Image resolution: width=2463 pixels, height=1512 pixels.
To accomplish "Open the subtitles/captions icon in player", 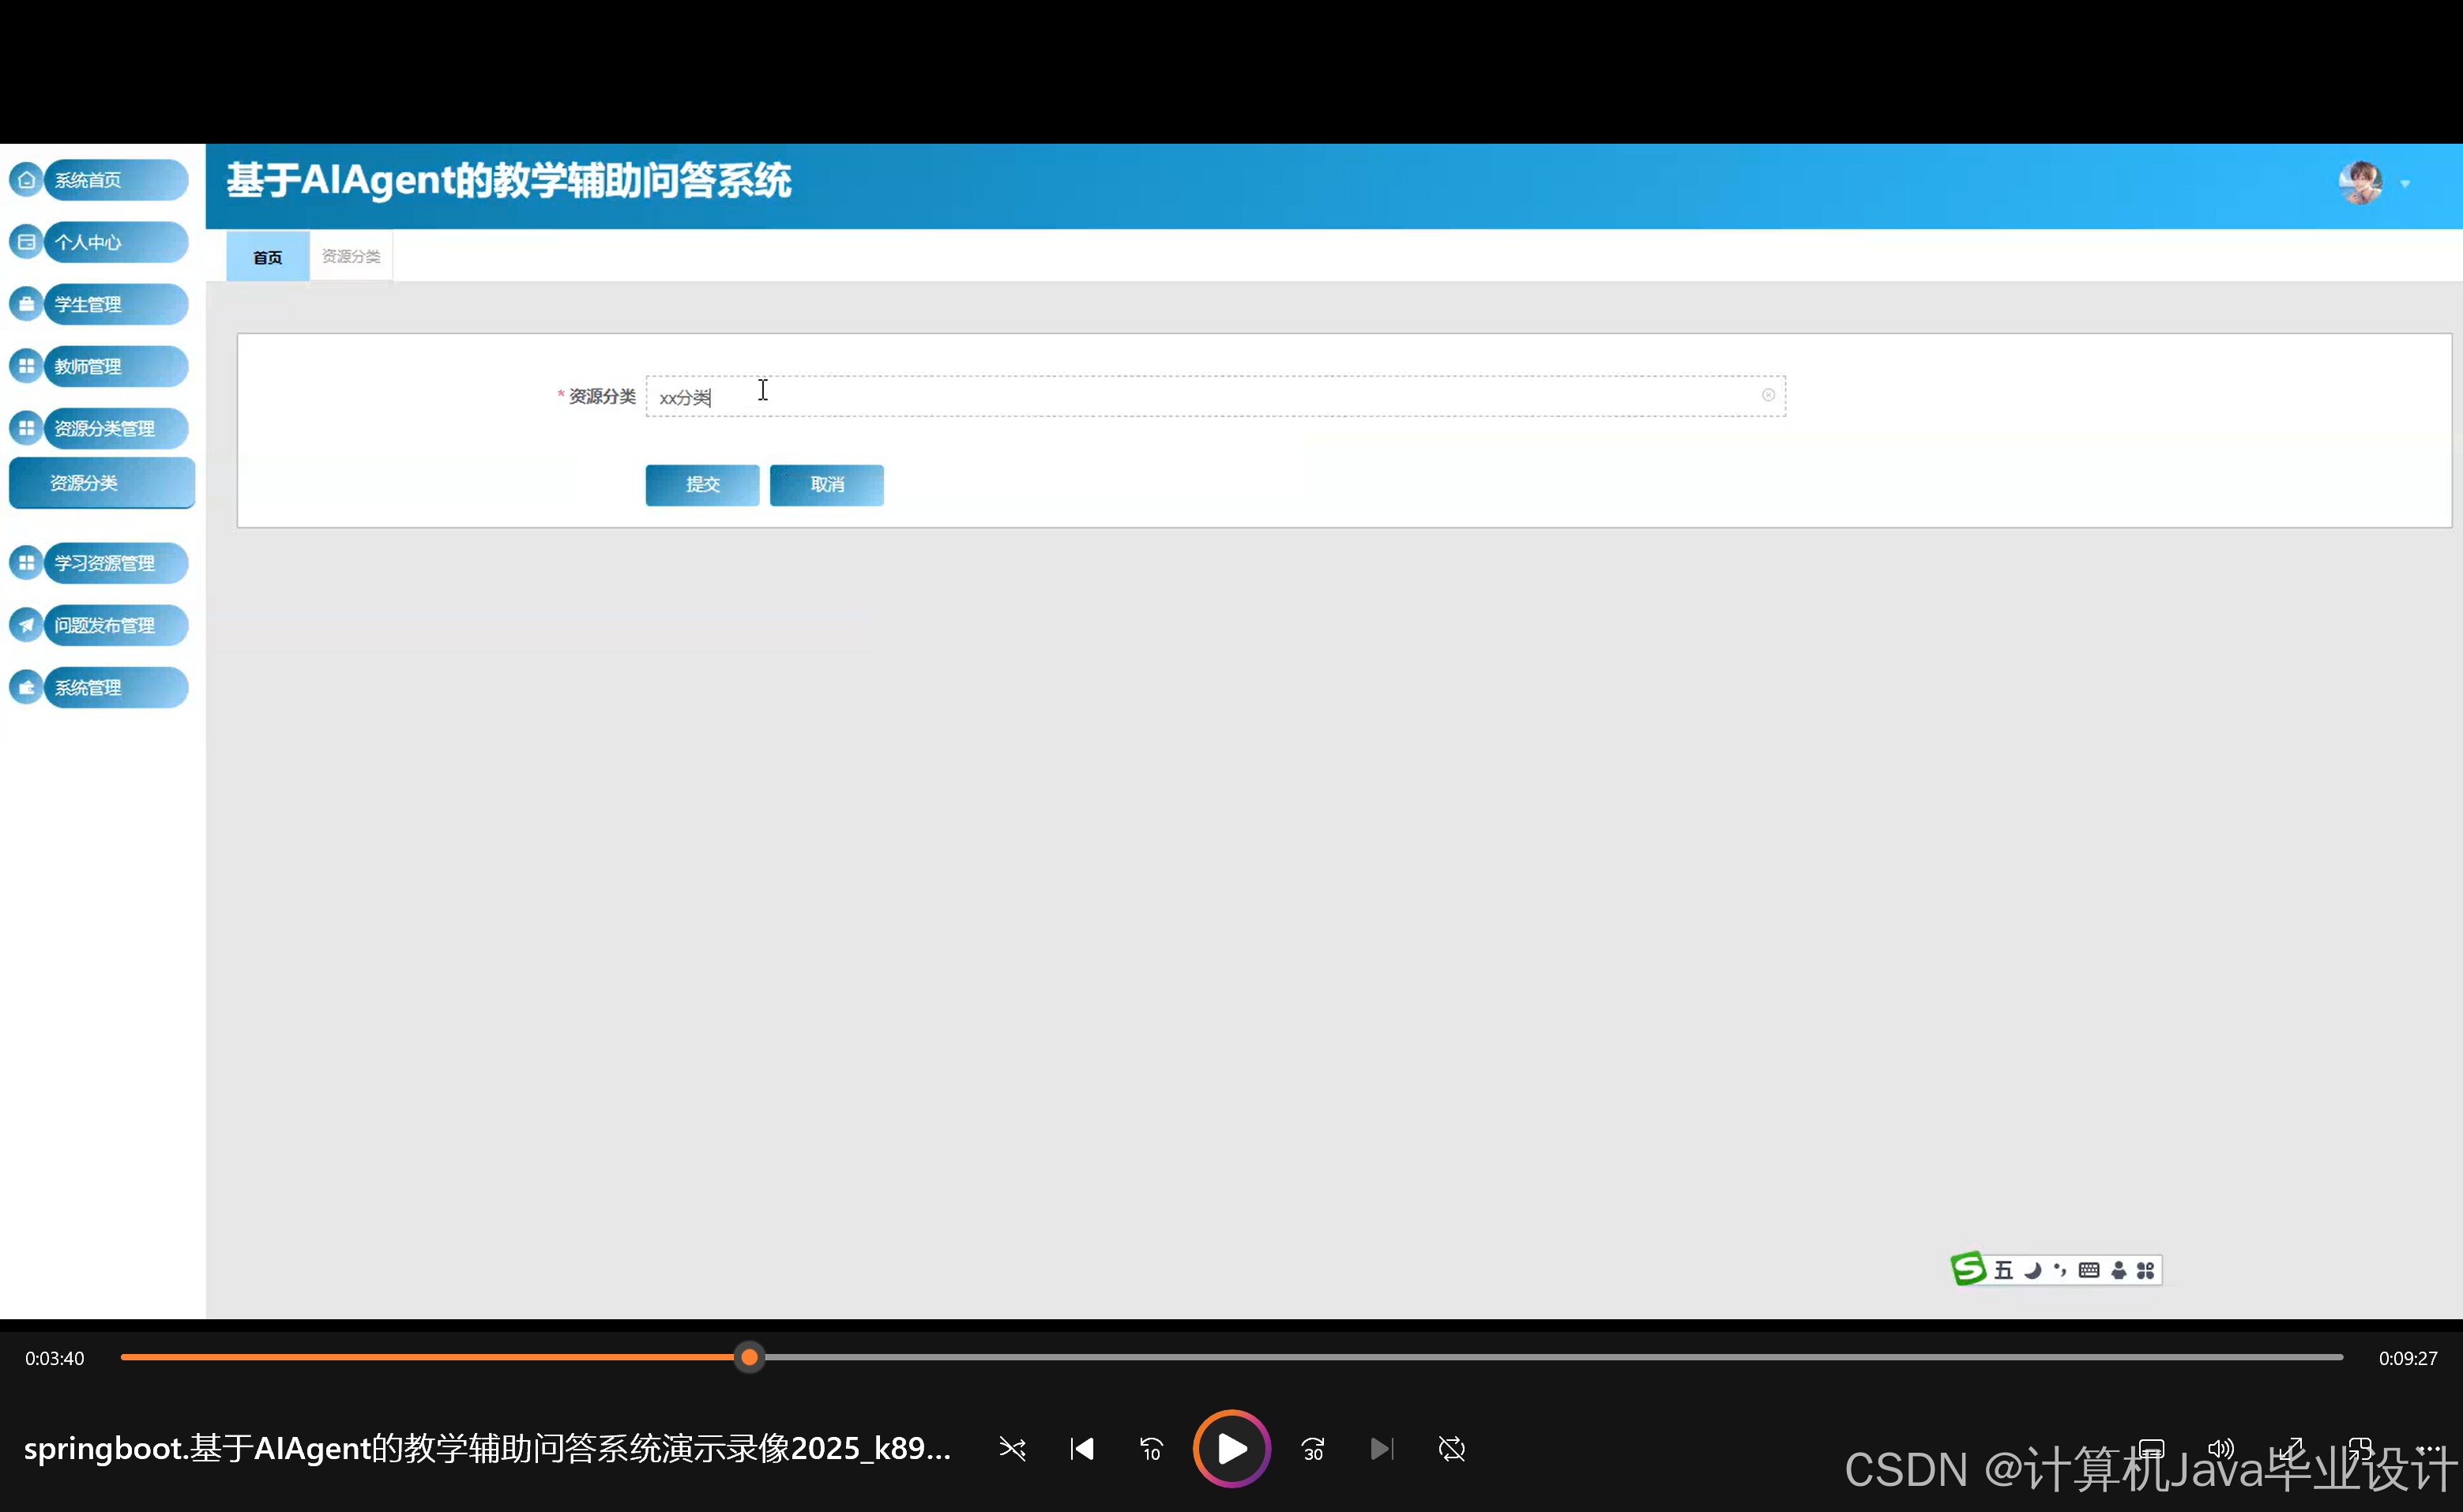I will 2151,1448.
